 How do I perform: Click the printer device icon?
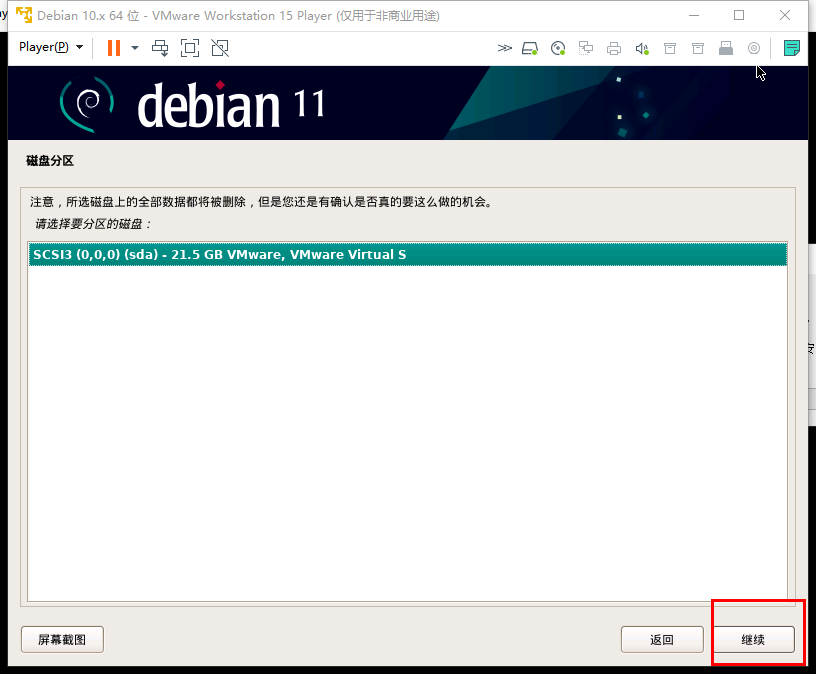614,49
